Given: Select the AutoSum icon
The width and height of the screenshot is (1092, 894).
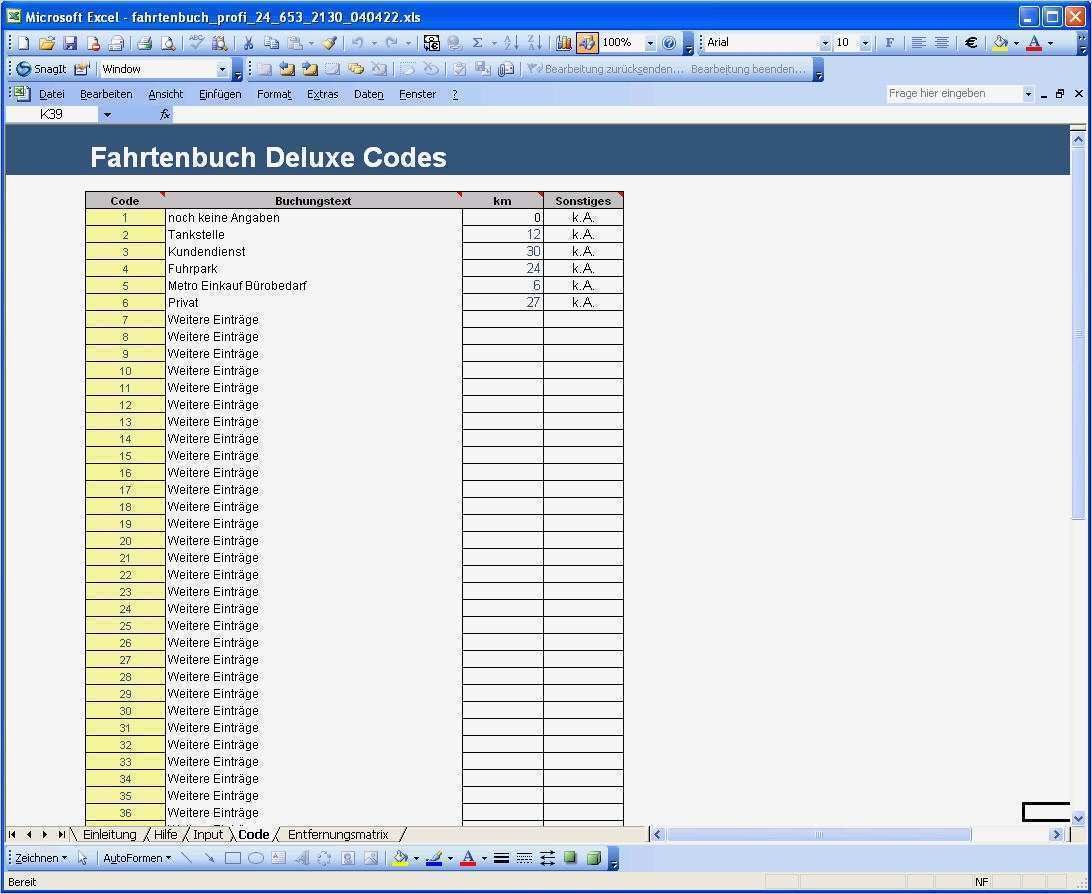Looking at the screenshot, I should point(478,42).
